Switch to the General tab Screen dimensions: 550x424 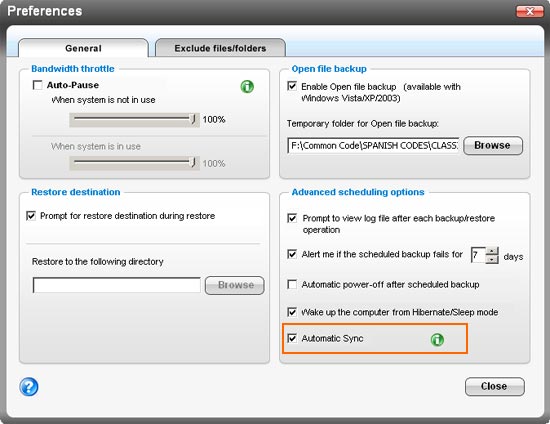point(83,48)
